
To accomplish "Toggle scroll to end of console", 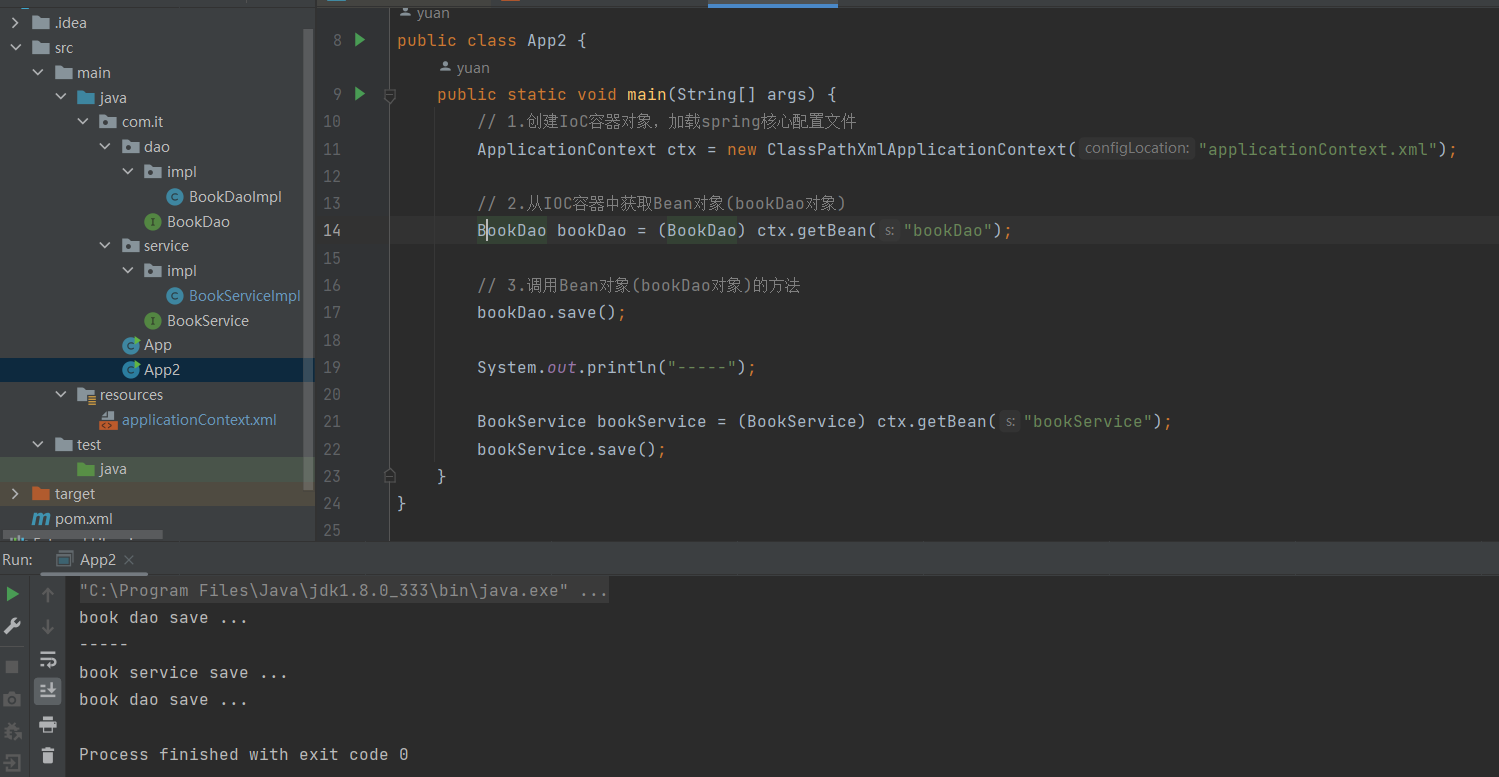I will pyautogui.click(x=47, y=691).
